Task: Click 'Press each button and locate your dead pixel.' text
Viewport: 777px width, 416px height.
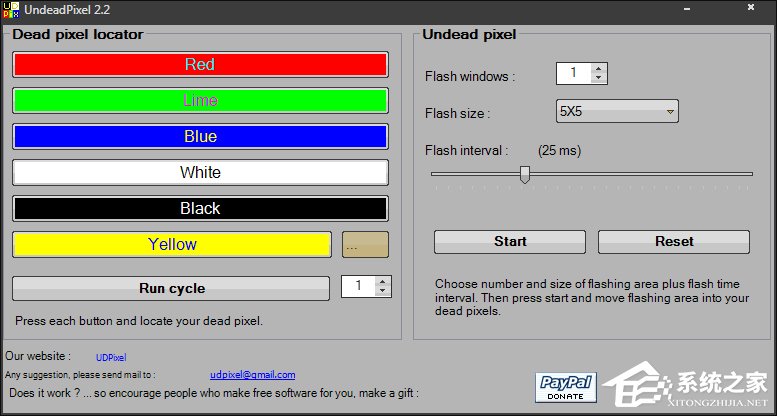Action: pyautogui.click(x=139, y=321)
